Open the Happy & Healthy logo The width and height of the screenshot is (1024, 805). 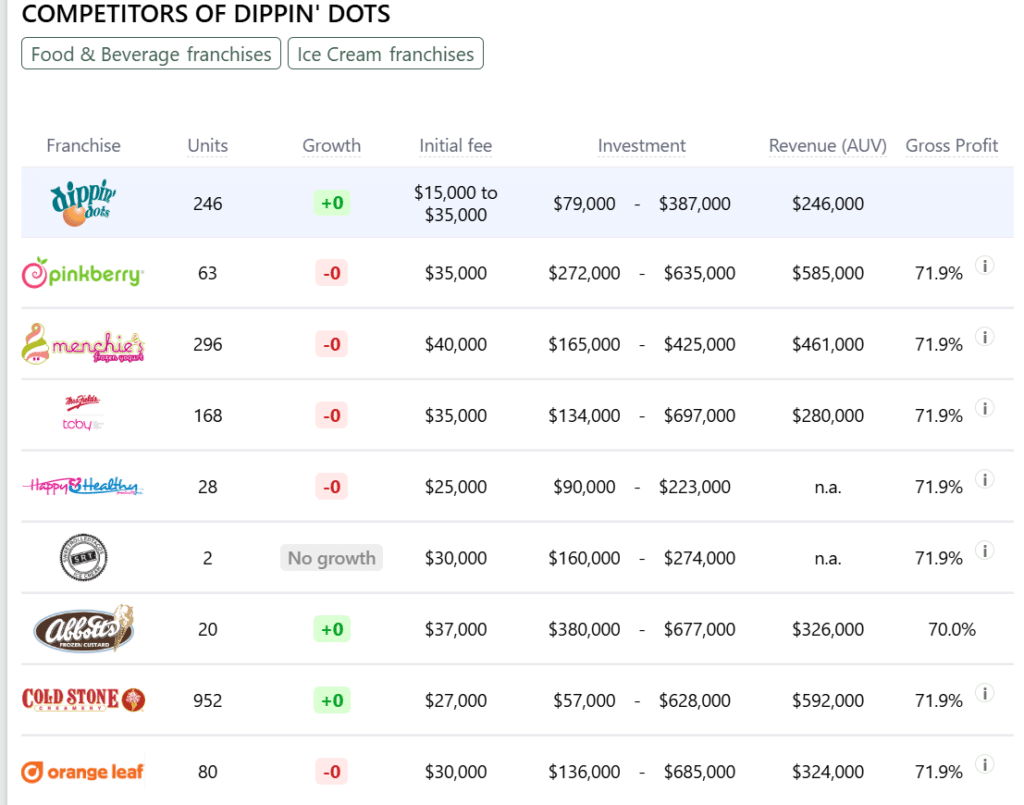[x=83, y=486]
